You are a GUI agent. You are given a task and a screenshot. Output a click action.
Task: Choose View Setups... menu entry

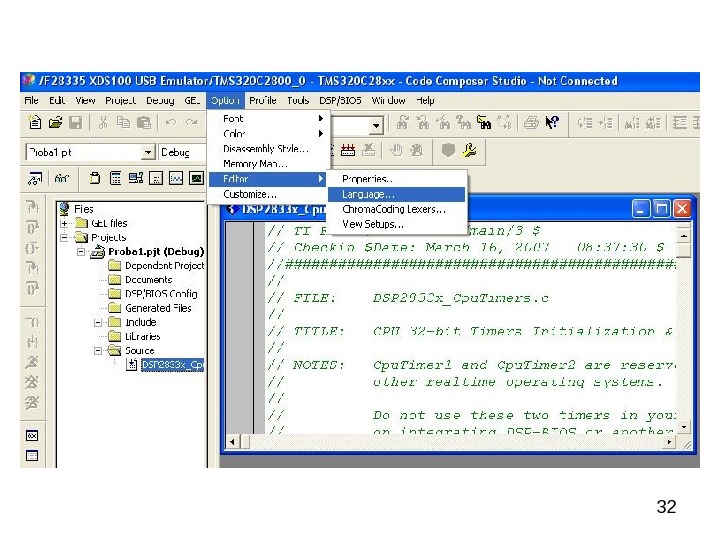coord(397,225)
